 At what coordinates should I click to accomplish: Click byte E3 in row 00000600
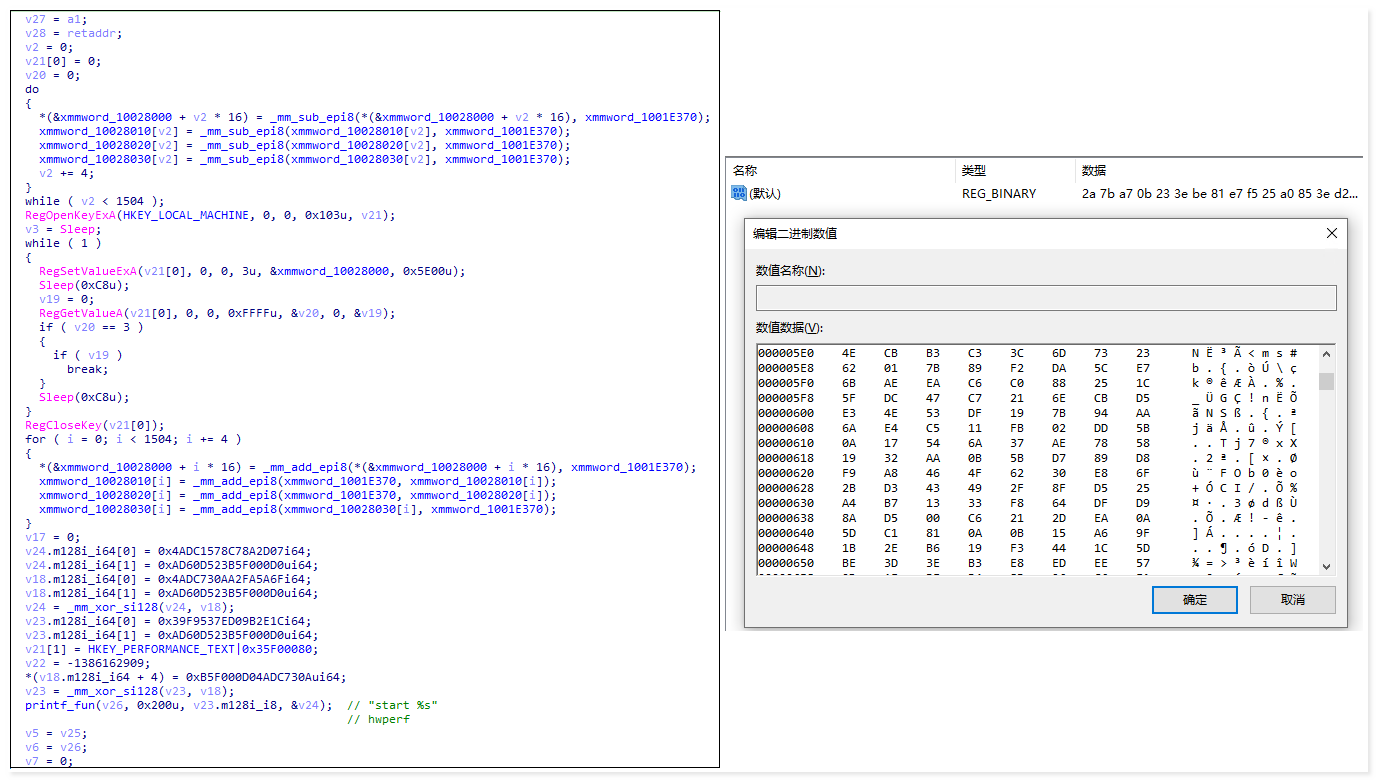849,411
